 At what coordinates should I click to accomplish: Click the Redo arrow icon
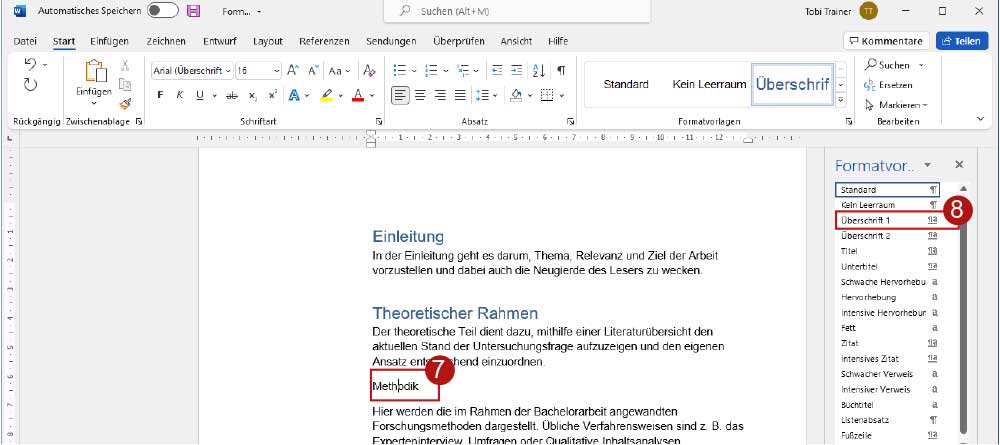click(30, 86)
